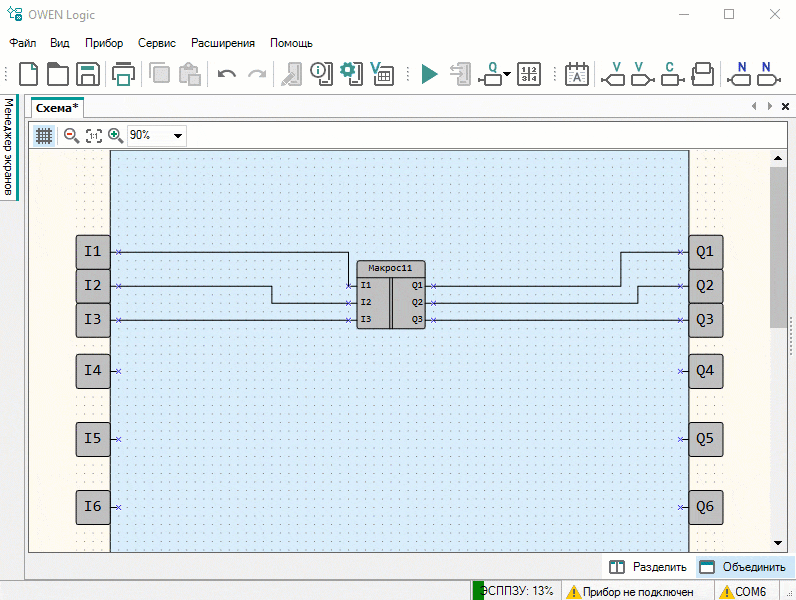Click the Save project icon
This screenshot has width=796, height=600.
click(x=88, y=74)
